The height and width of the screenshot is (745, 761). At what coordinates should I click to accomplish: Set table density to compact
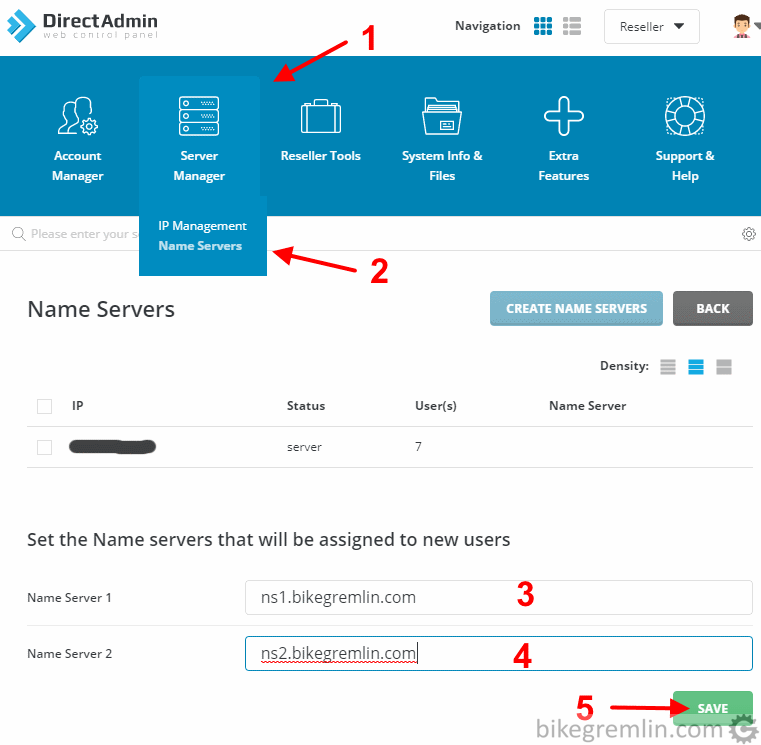coord(668,367)
